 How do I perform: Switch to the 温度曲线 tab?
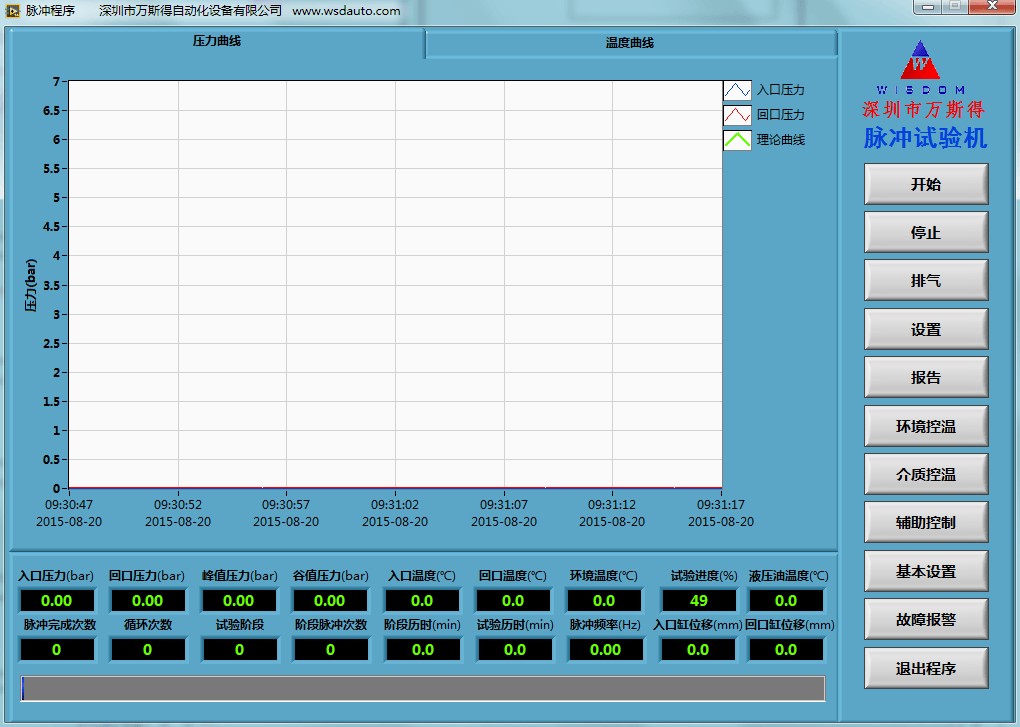pyautogui.click(x=630, y=43)
